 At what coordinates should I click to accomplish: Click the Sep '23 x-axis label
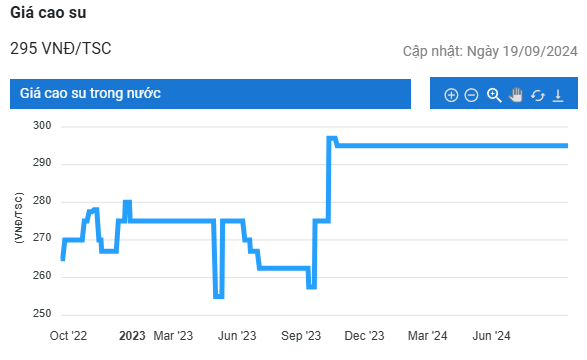(301, 336)
